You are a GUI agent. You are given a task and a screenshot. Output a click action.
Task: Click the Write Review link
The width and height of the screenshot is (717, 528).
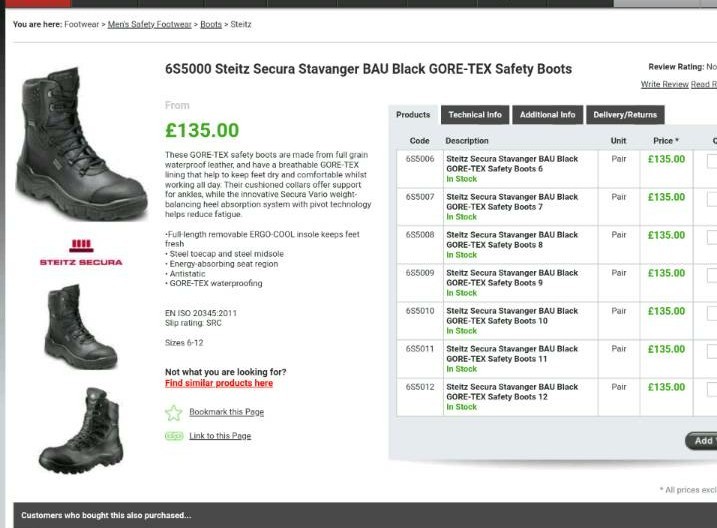664,84
